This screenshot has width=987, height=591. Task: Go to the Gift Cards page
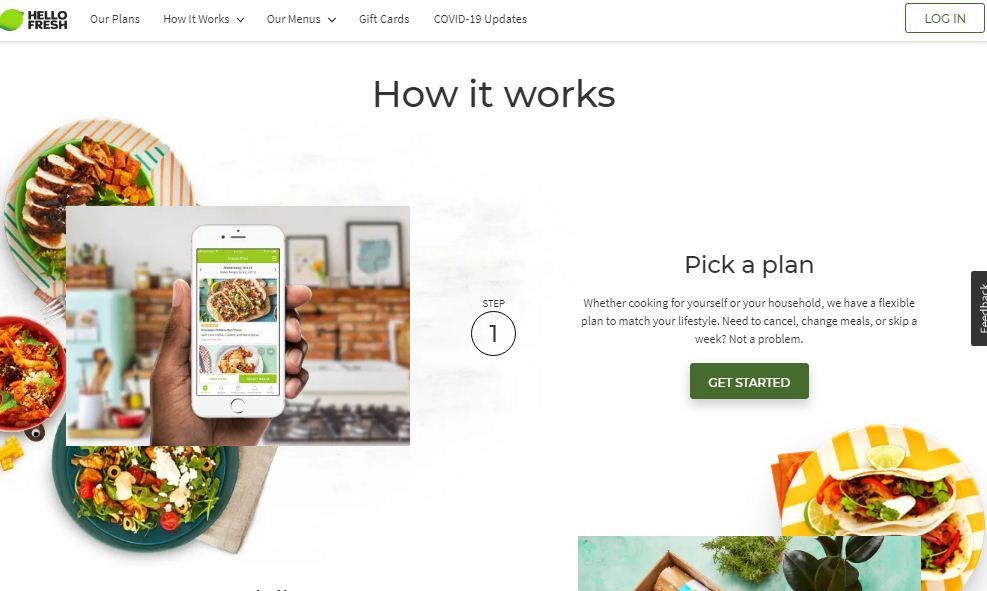pos(384,19)
